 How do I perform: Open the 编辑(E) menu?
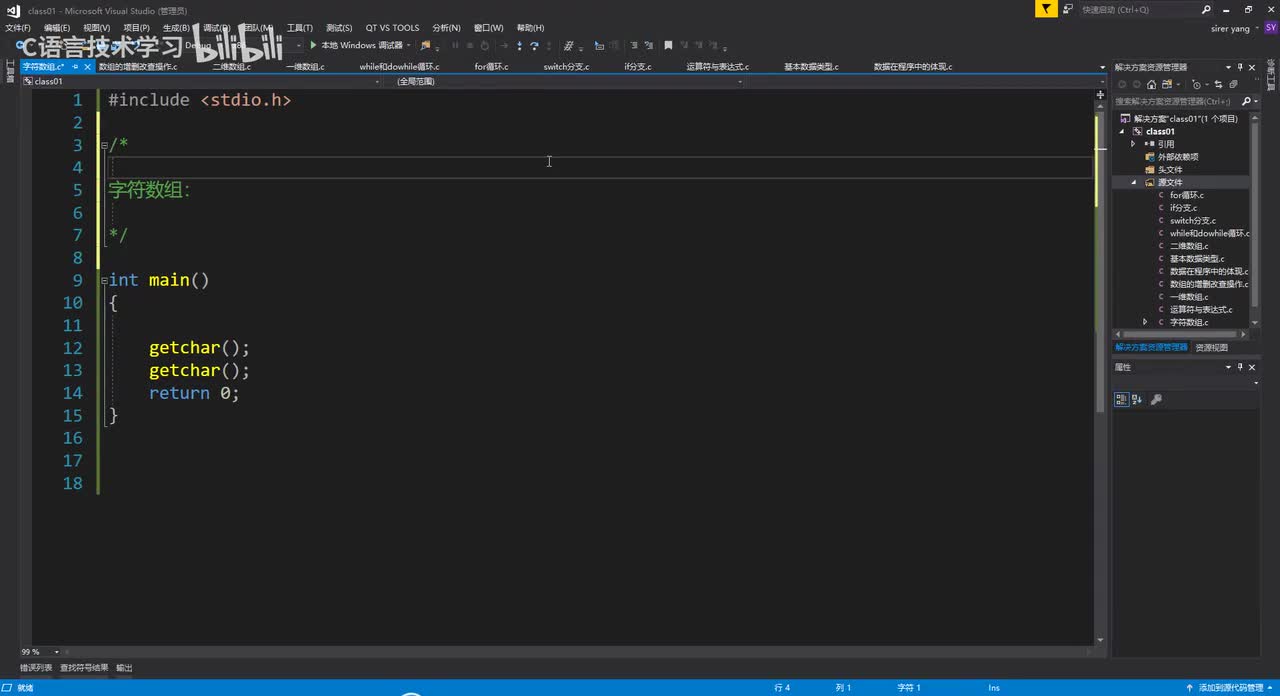(x=57, y=28)
